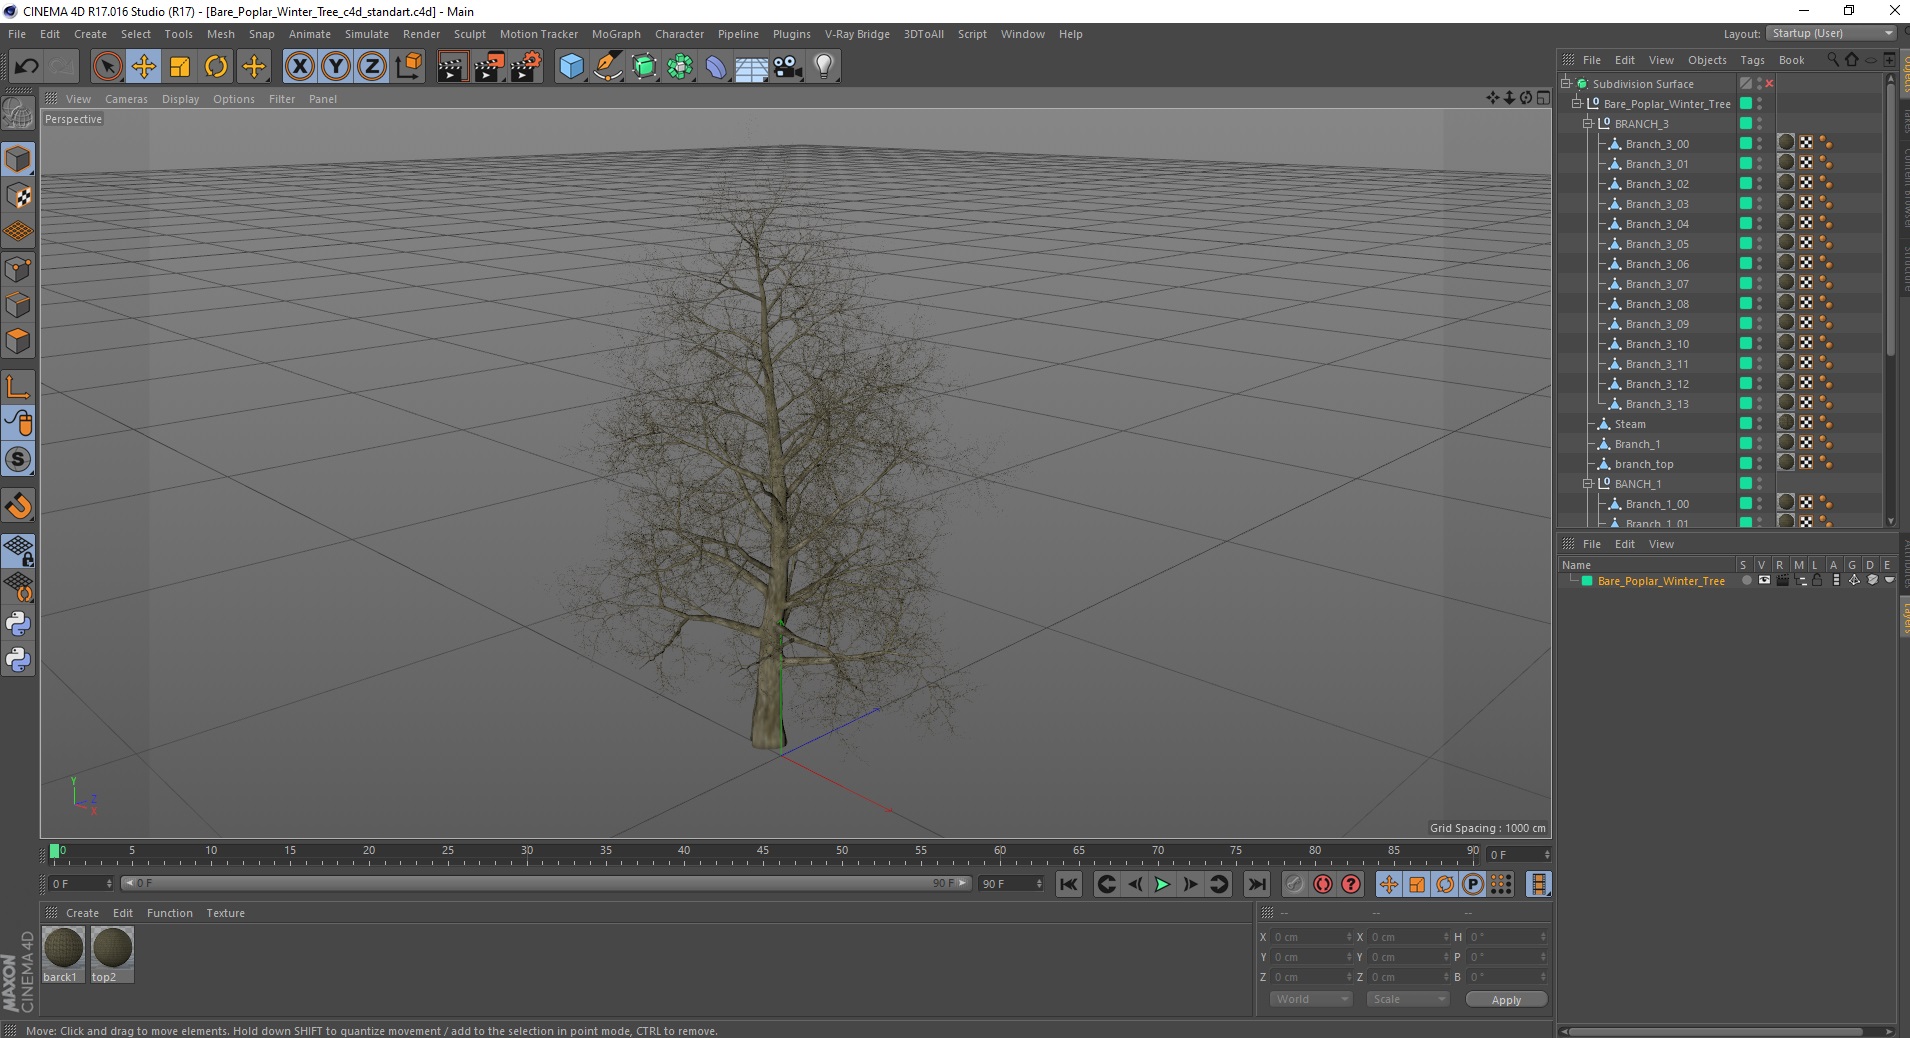Open the File menu

pyautogui.click(x=17, y=34)
